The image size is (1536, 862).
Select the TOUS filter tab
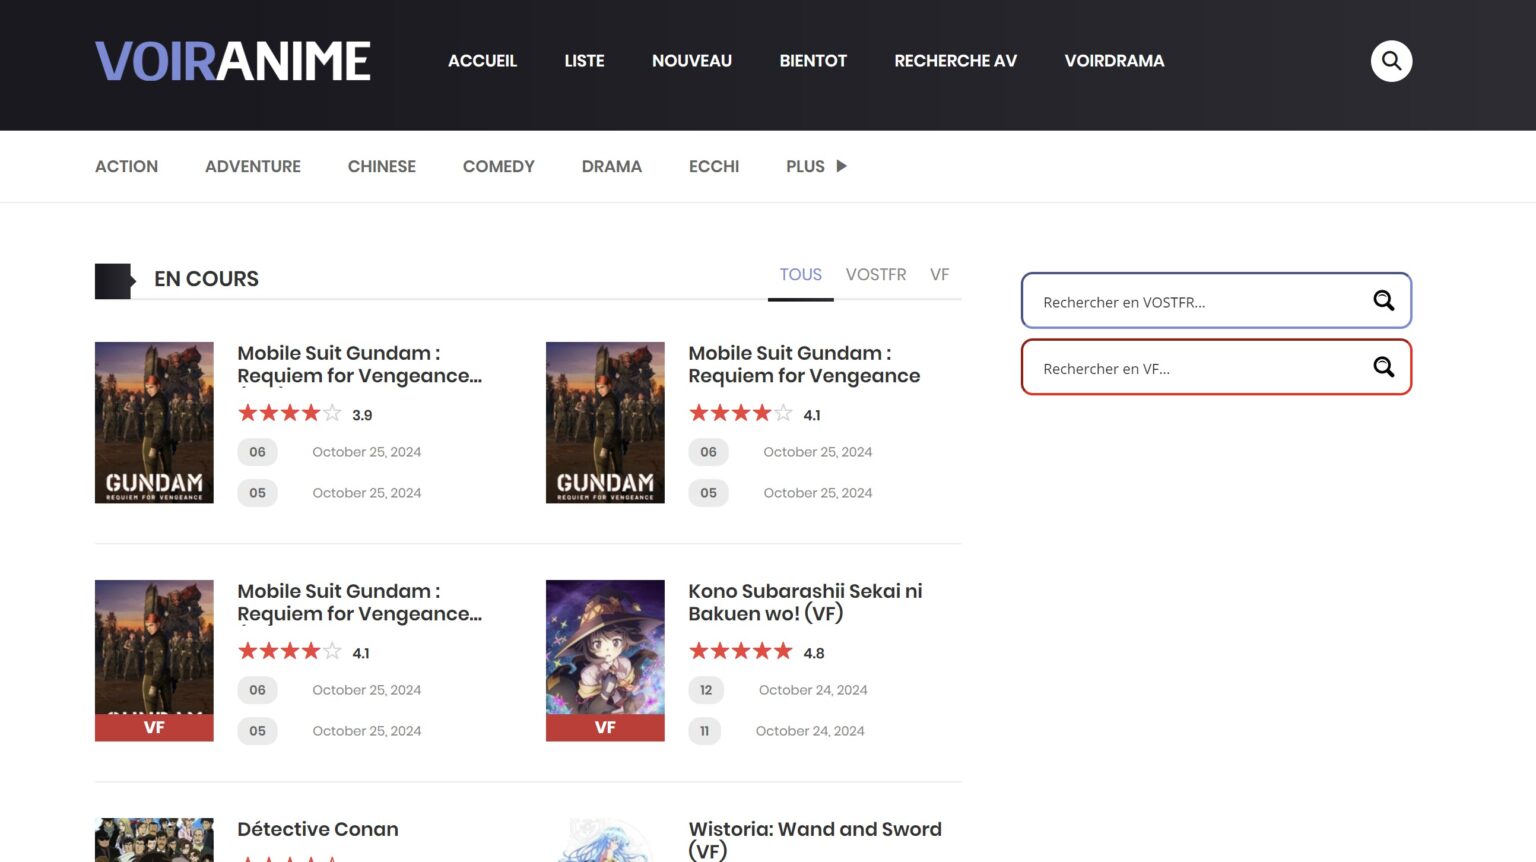800,274
